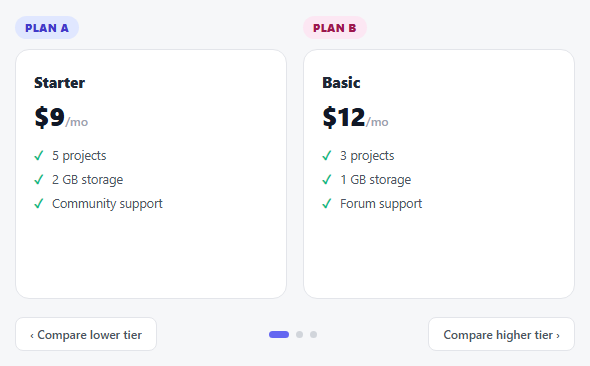
Task: Click the PLAN B badge
Action: pos(335,28)
